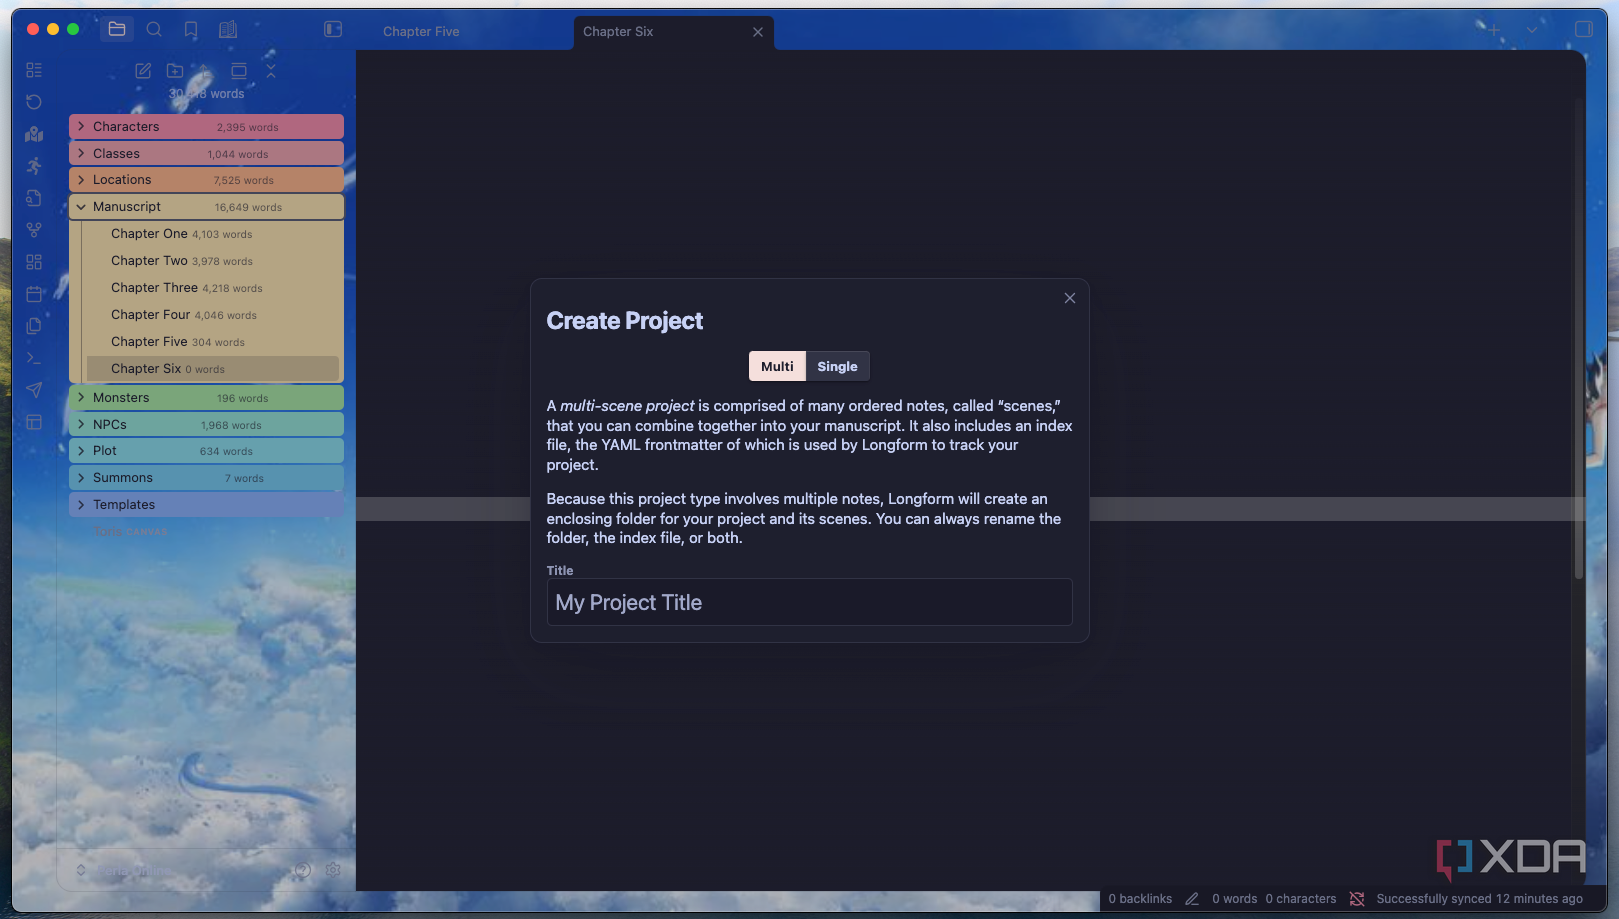
Task: Collapse the Manuscript folder
Action: (x=206, y=207)
